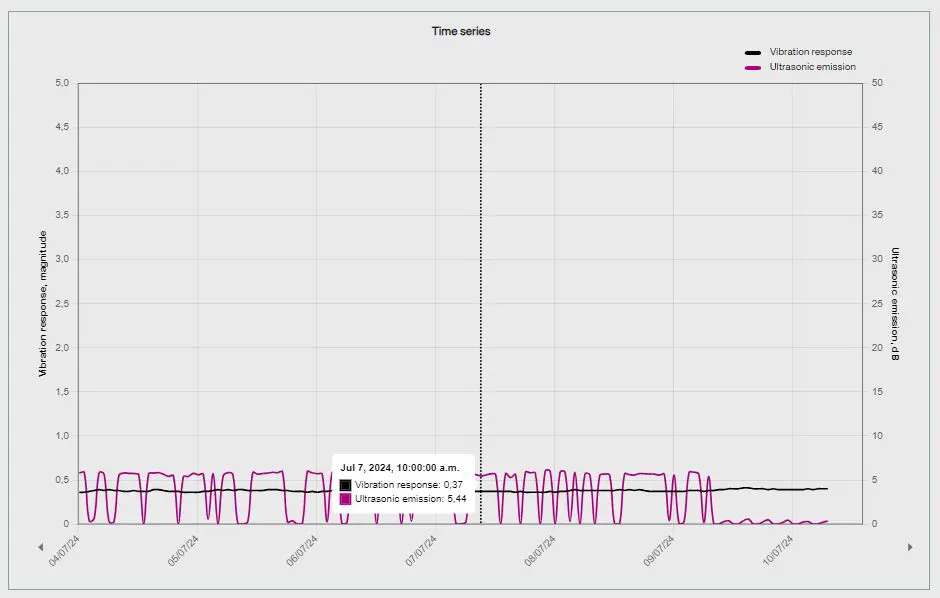Click the Vibration response, magnitude axis title
This screenshot has width=940, height=598.
(x=43, y=303)
